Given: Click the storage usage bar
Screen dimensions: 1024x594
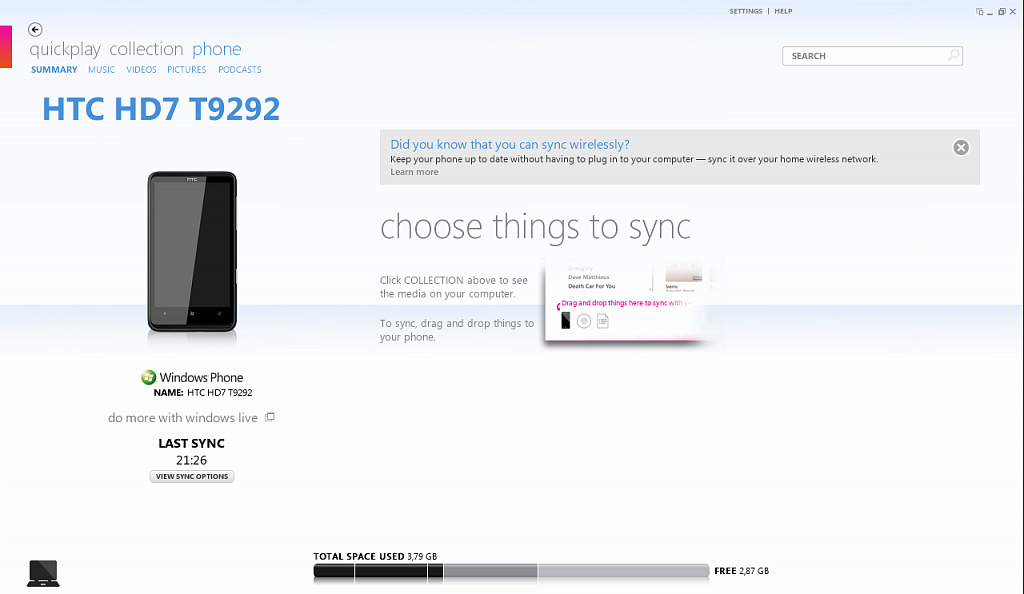Looking at the screenshot, I should pos(511,572).
